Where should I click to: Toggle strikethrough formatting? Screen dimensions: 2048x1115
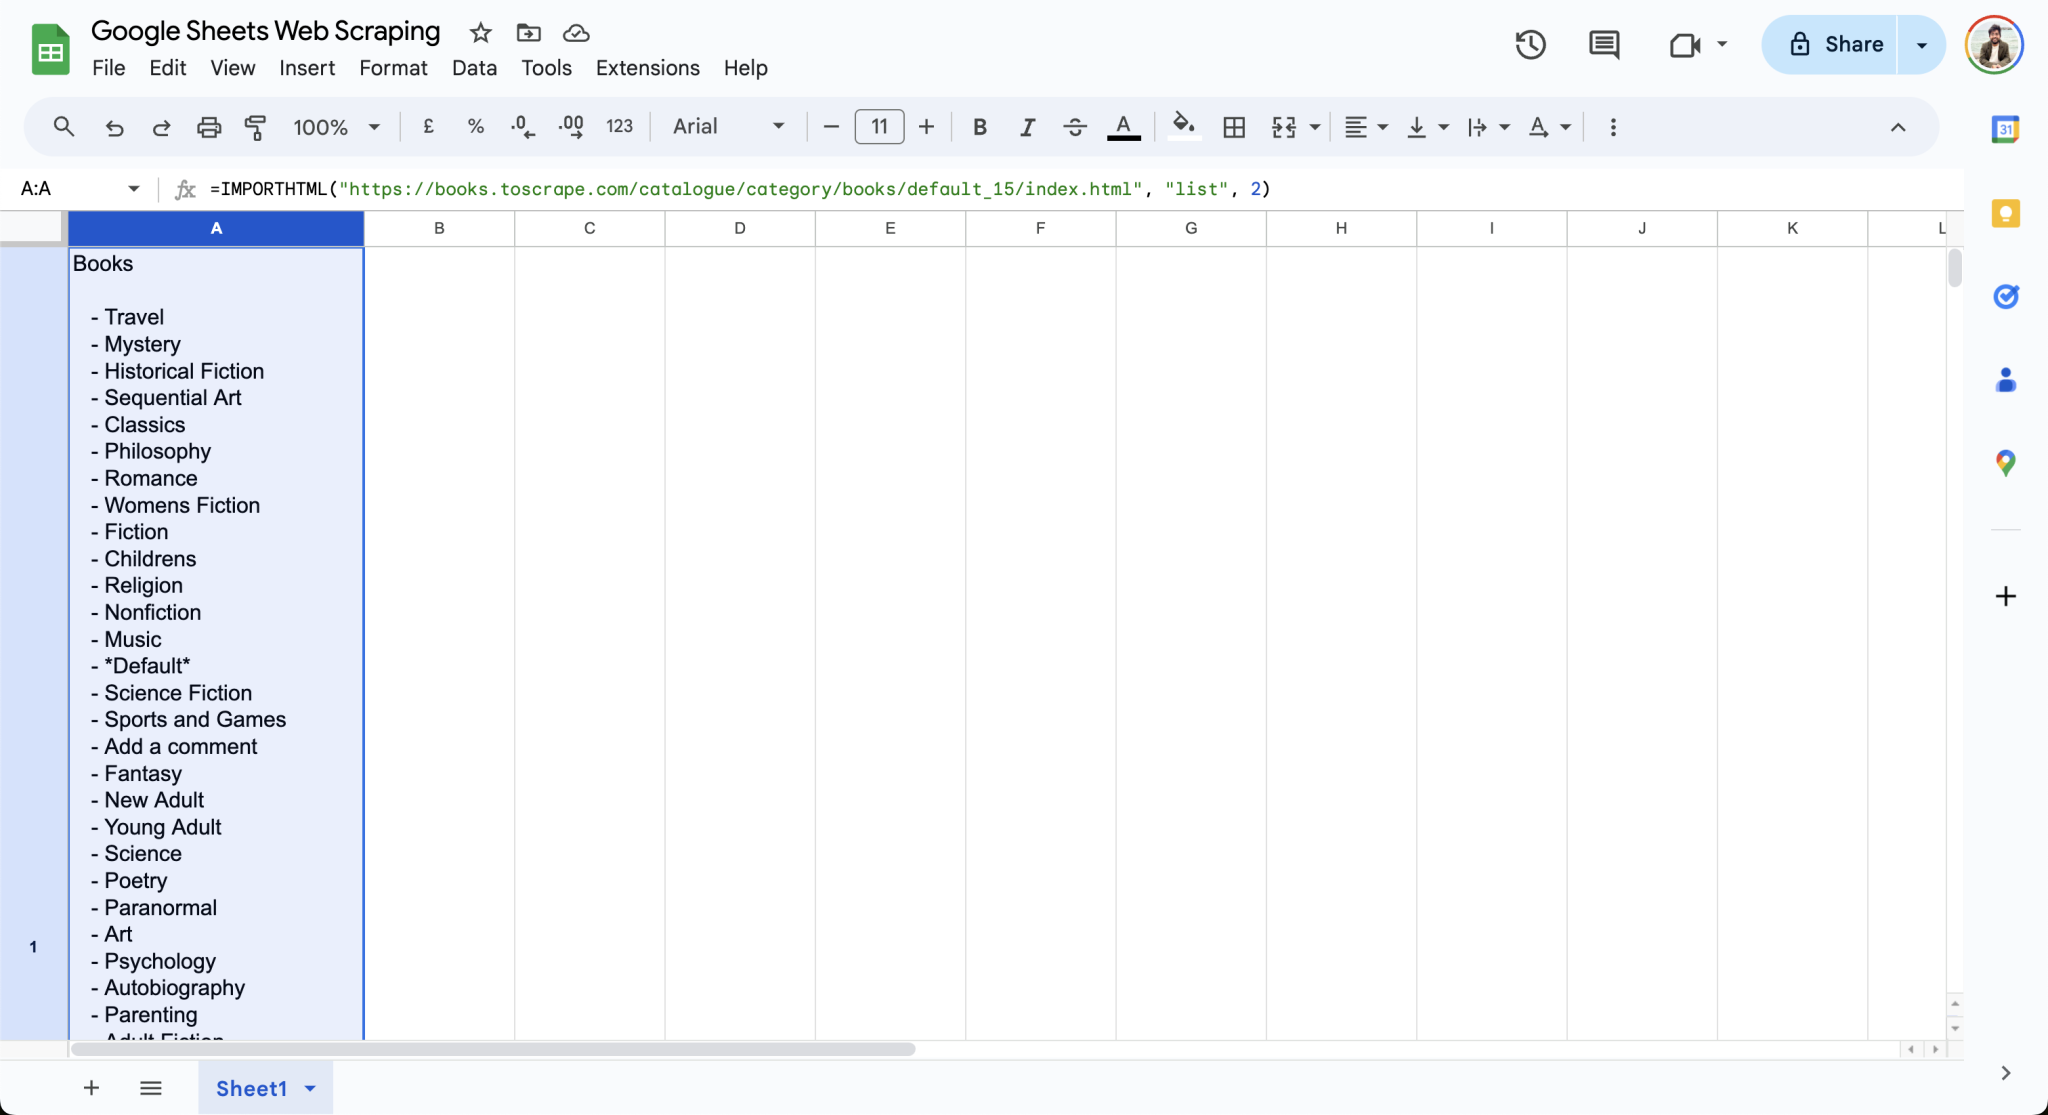1074,127
